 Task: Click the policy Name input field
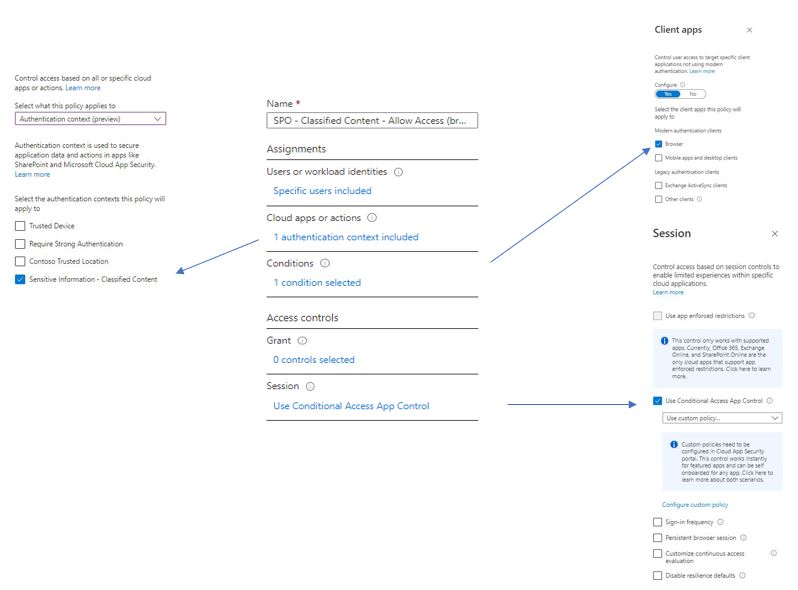point(372,121)
